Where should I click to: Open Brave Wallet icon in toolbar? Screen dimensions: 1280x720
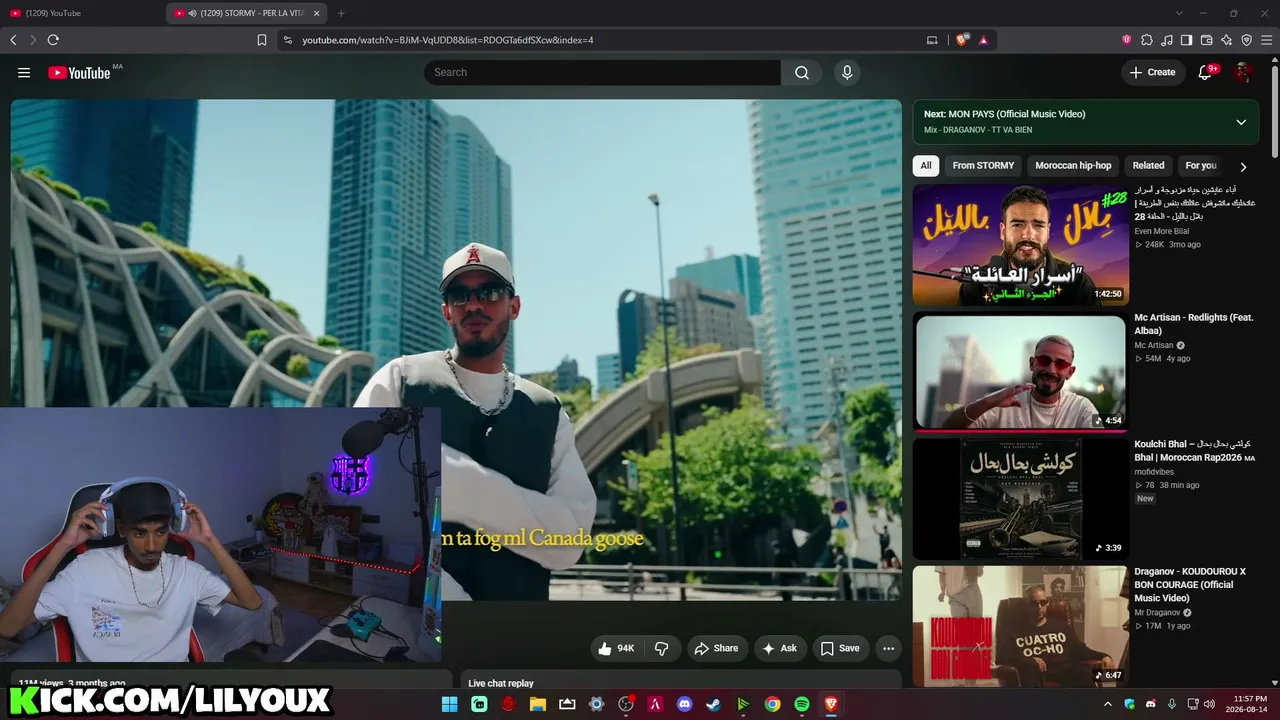1207,40
